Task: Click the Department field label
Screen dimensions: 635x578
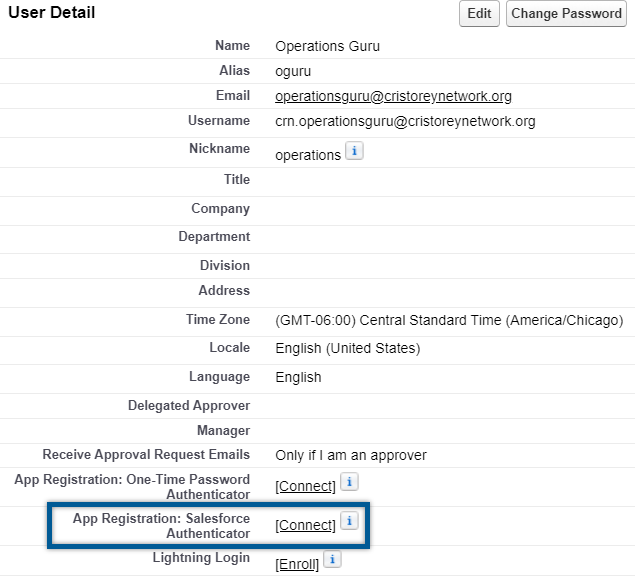Action: [214, 237]
